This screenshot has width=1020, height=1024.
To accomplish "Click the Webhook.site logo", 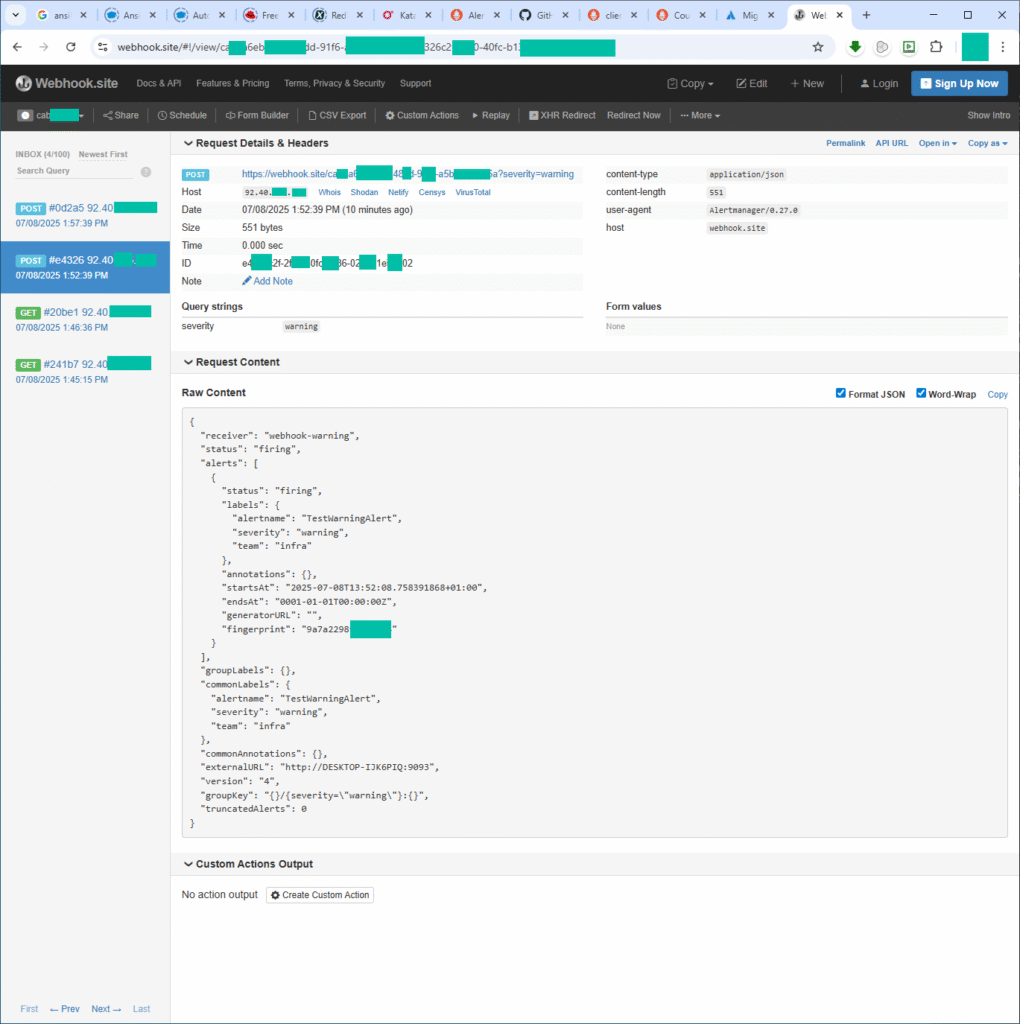I will tap(67, 83).
